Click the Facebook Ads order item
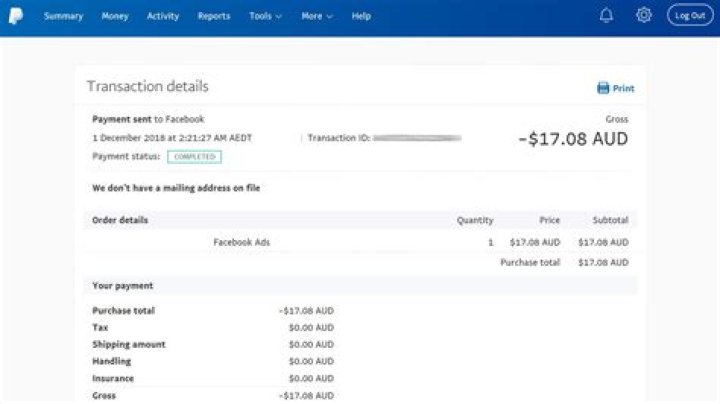This screenshot has width=720, height=404. (x=242, y=242)
